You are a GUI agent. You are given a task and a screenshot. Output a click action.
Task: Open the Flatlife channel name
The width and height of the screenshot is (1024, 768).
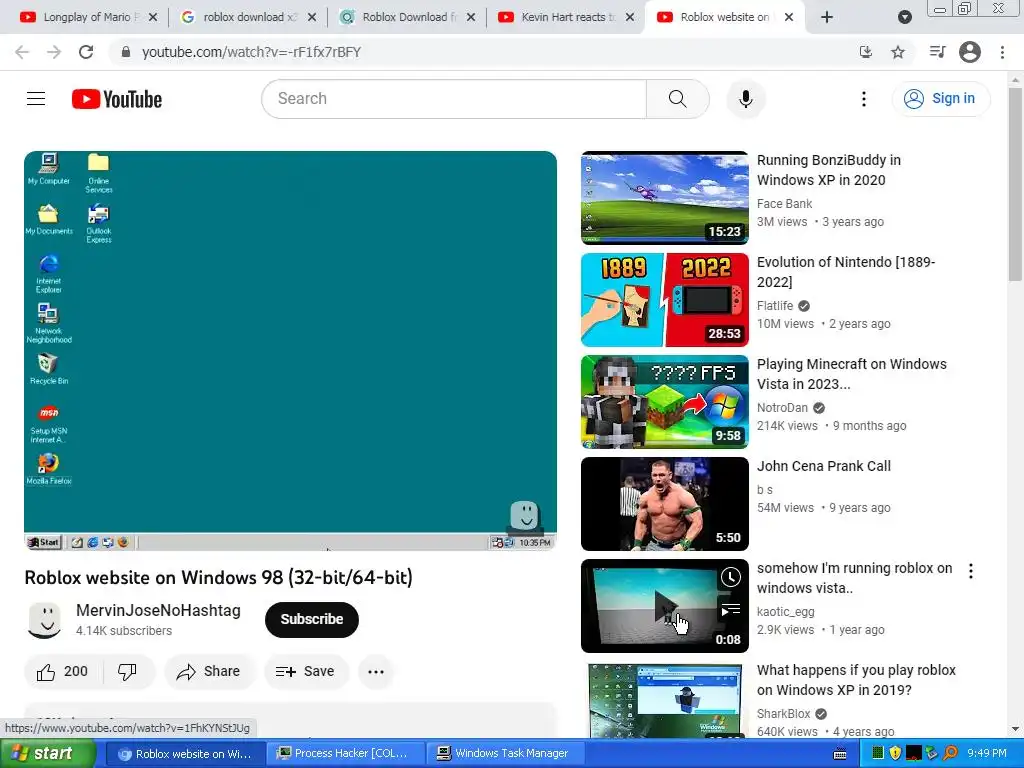tap(775, 306)
